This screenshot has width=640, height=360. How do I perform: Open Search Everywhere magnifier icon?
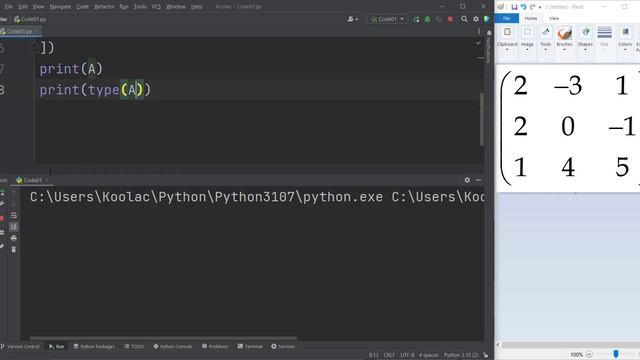(464, 19)
